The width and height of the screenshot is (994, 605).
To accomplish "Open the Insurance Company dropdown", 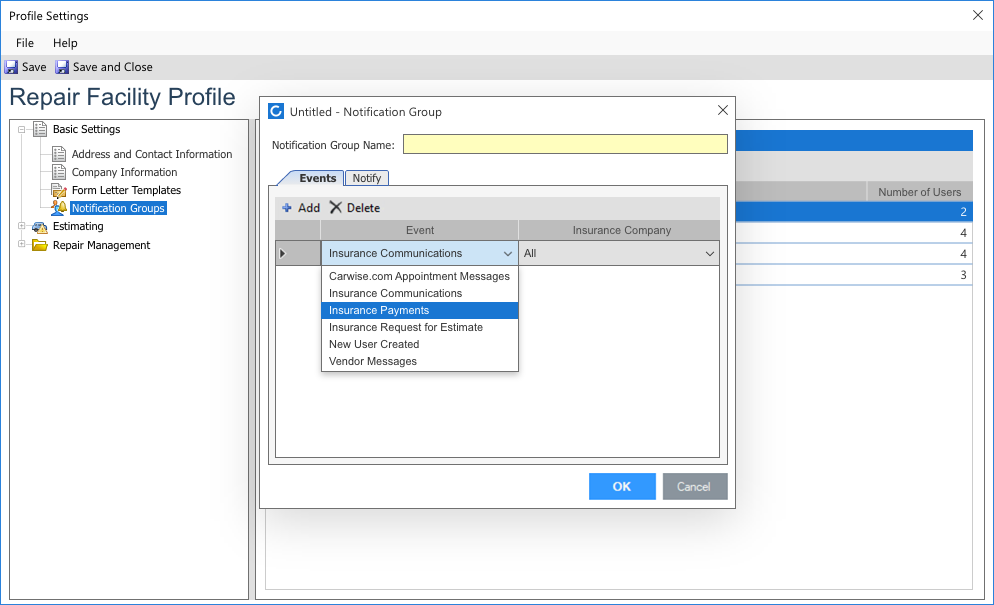I will [709, 254].
